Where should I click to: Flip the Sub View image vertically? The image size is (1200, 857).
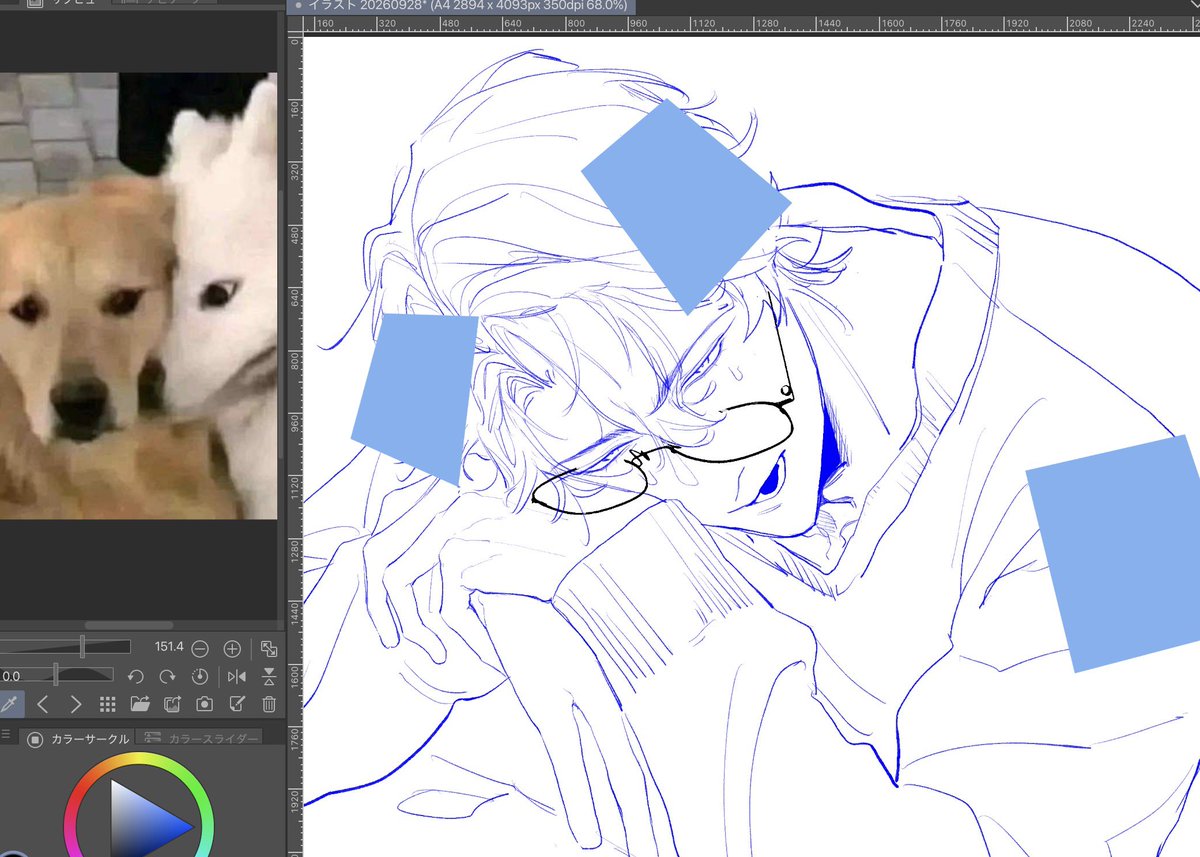coord(268,676)
